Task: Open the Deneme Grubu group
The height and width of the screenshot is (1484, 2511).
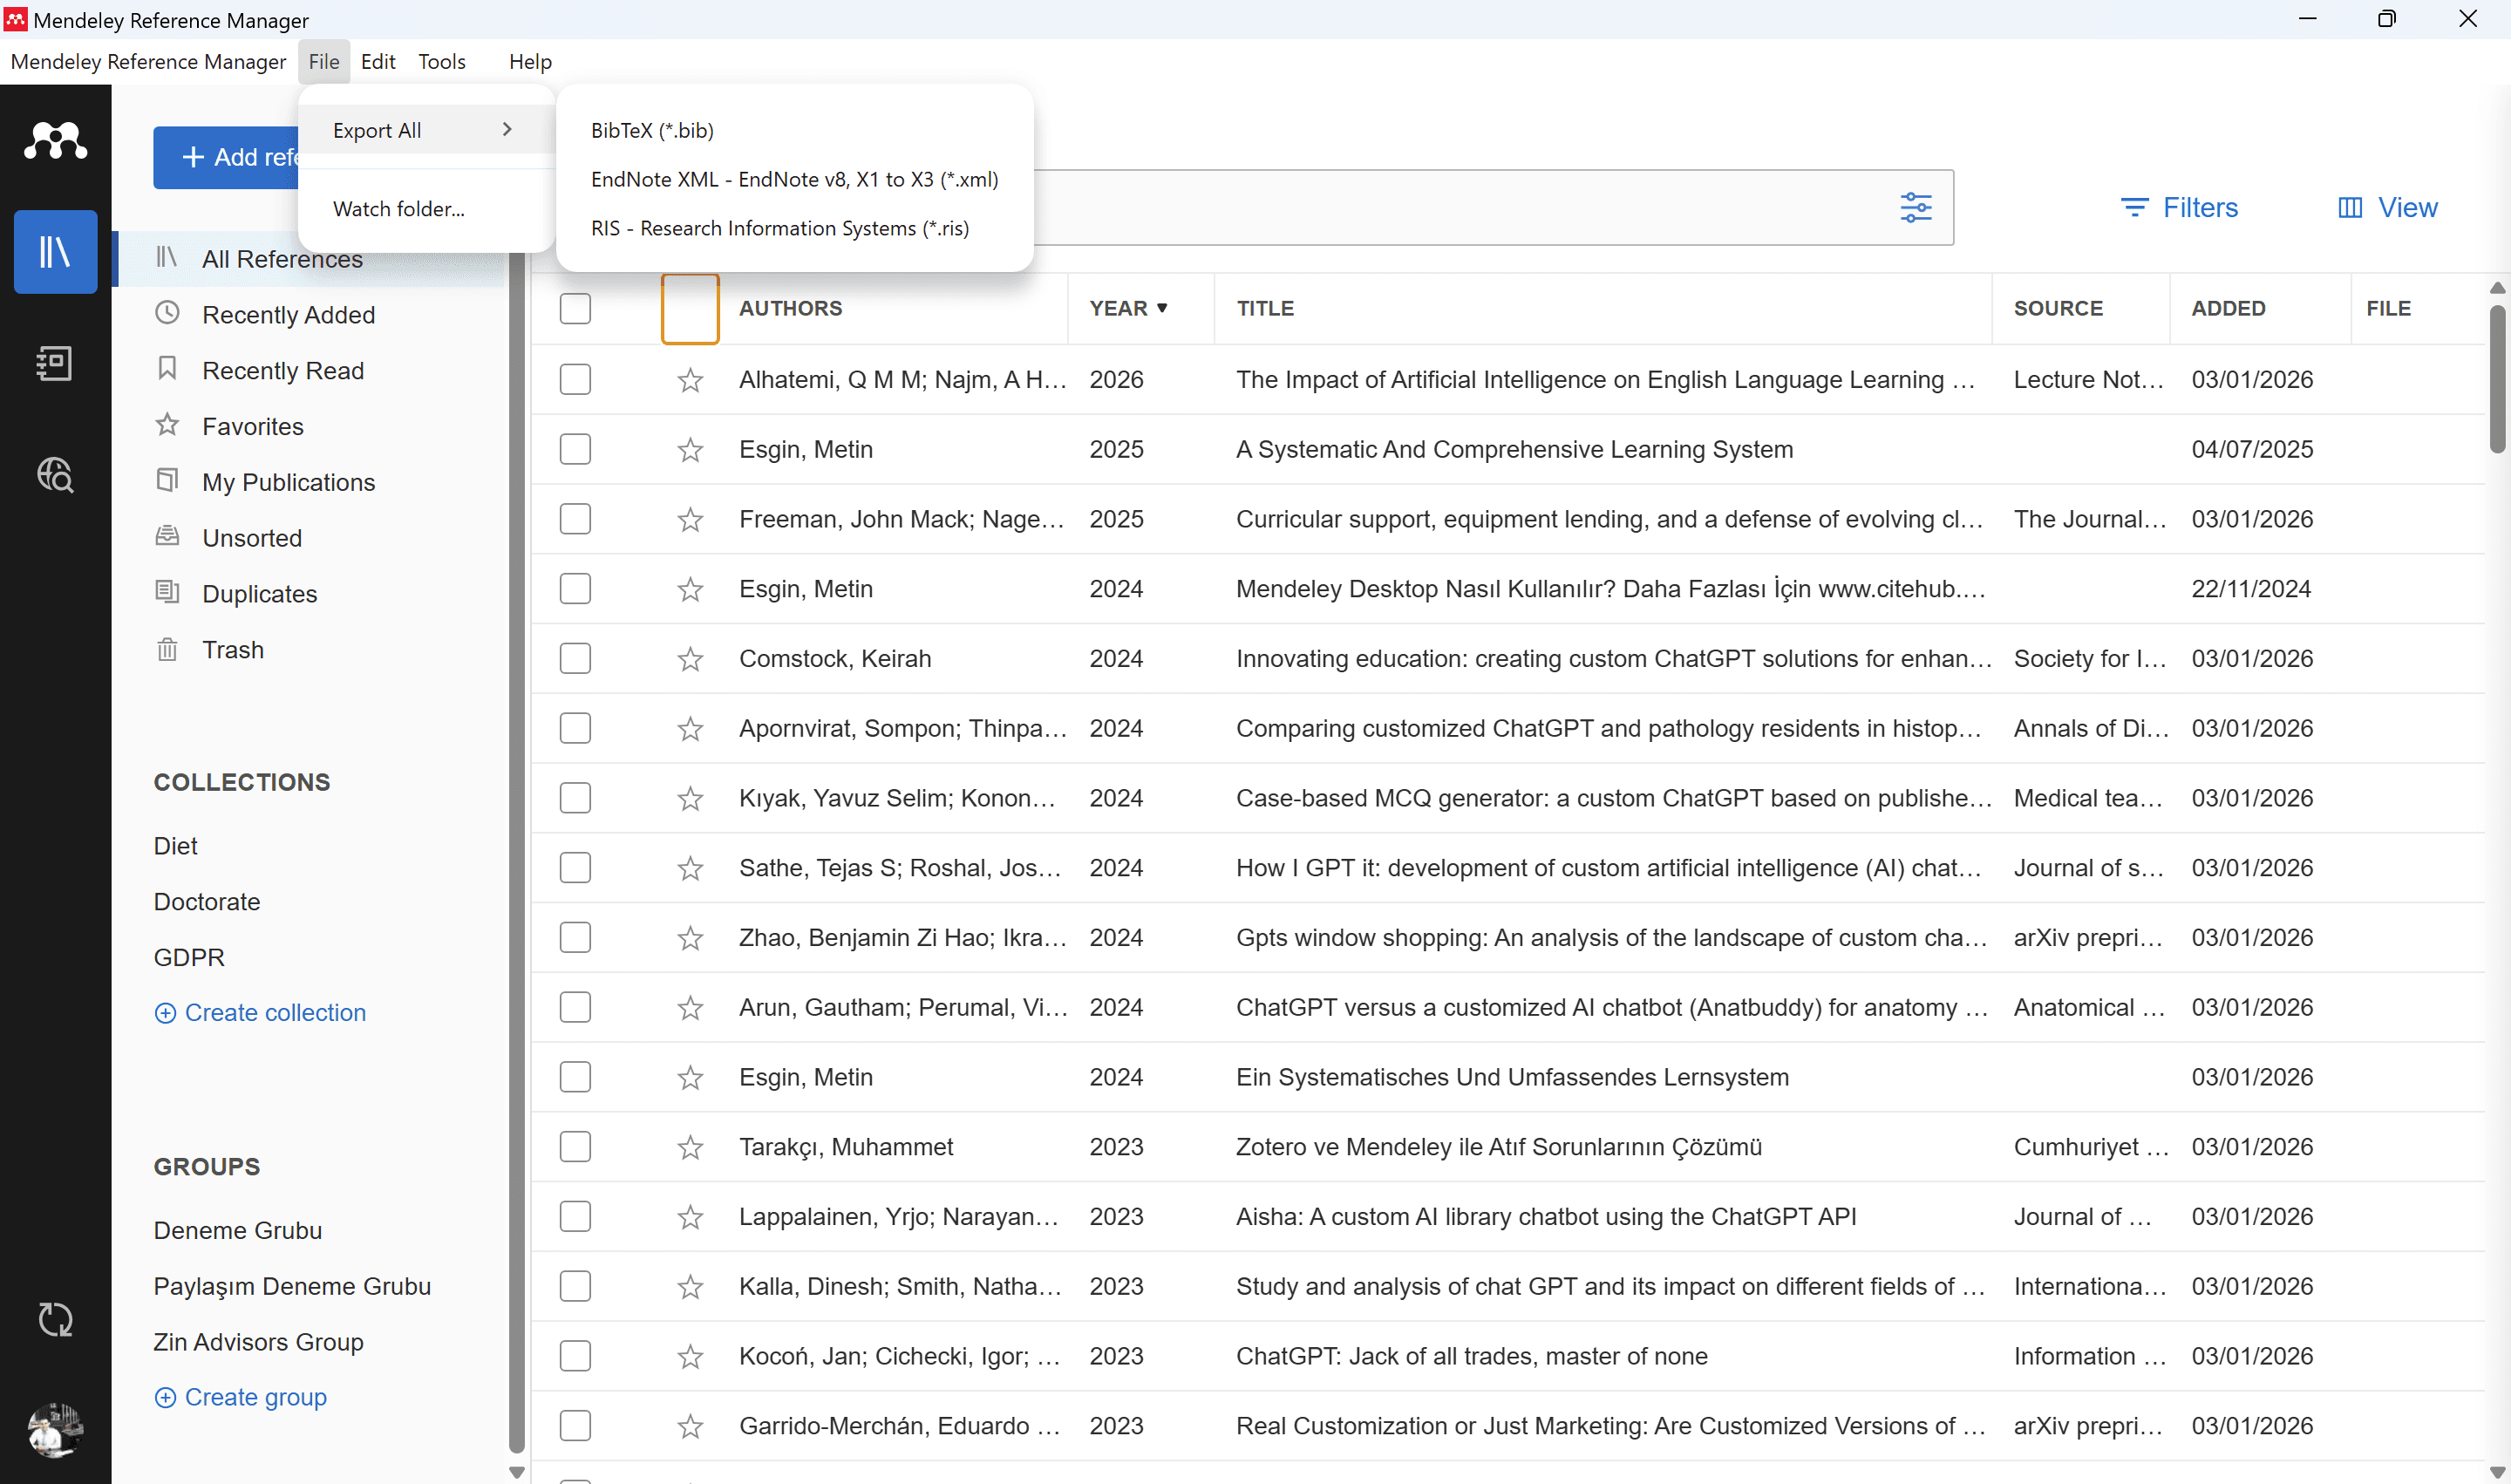Action: click(238, 1230)
